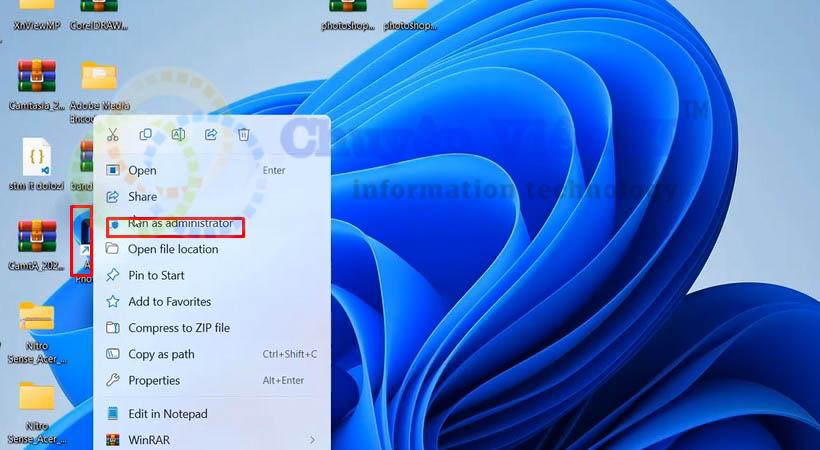820x450 pixels.
Task: Select the stm json file desktop icon
Action: tap(37, 164)
